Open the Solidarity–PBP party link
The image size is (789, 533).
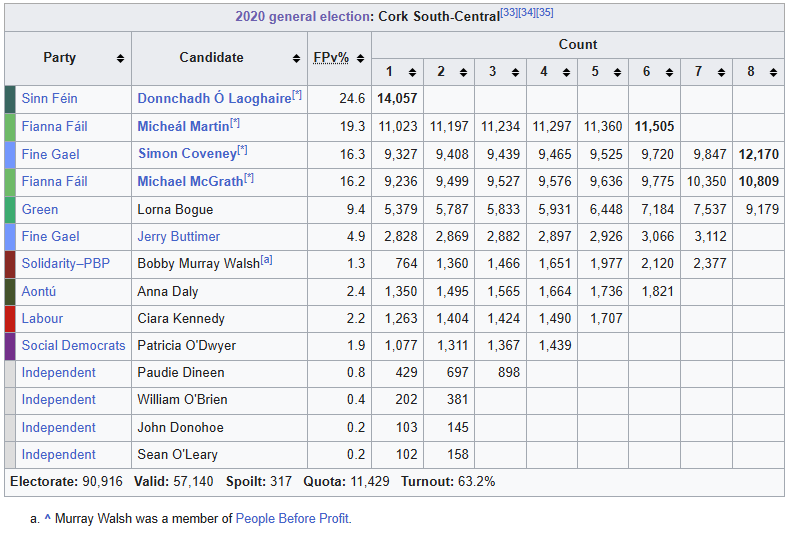click(x=65, y=264)
